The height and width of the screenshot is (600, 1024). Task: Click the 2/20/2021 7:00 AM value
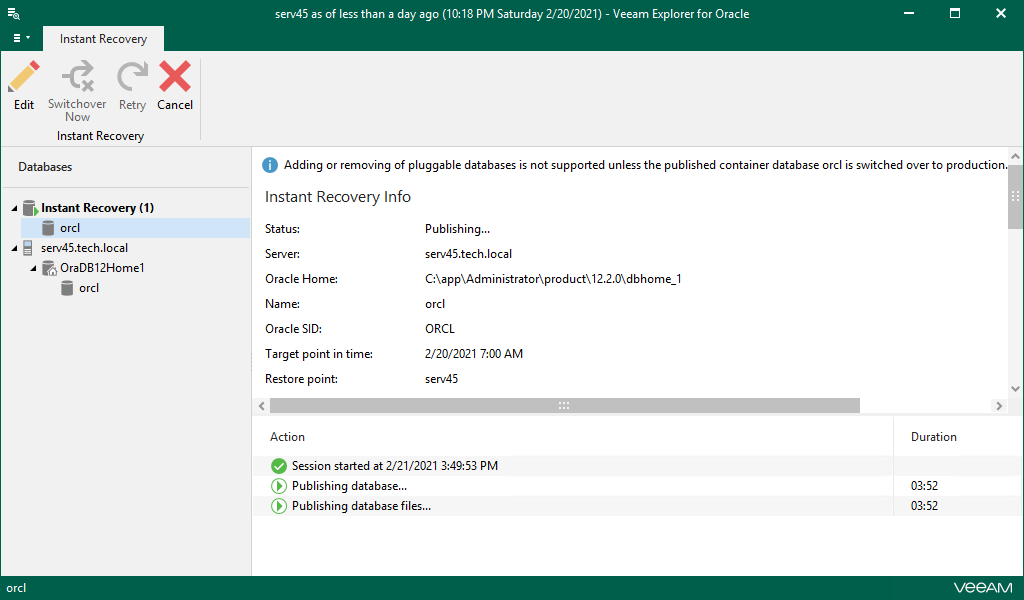(x=473, y=354)
